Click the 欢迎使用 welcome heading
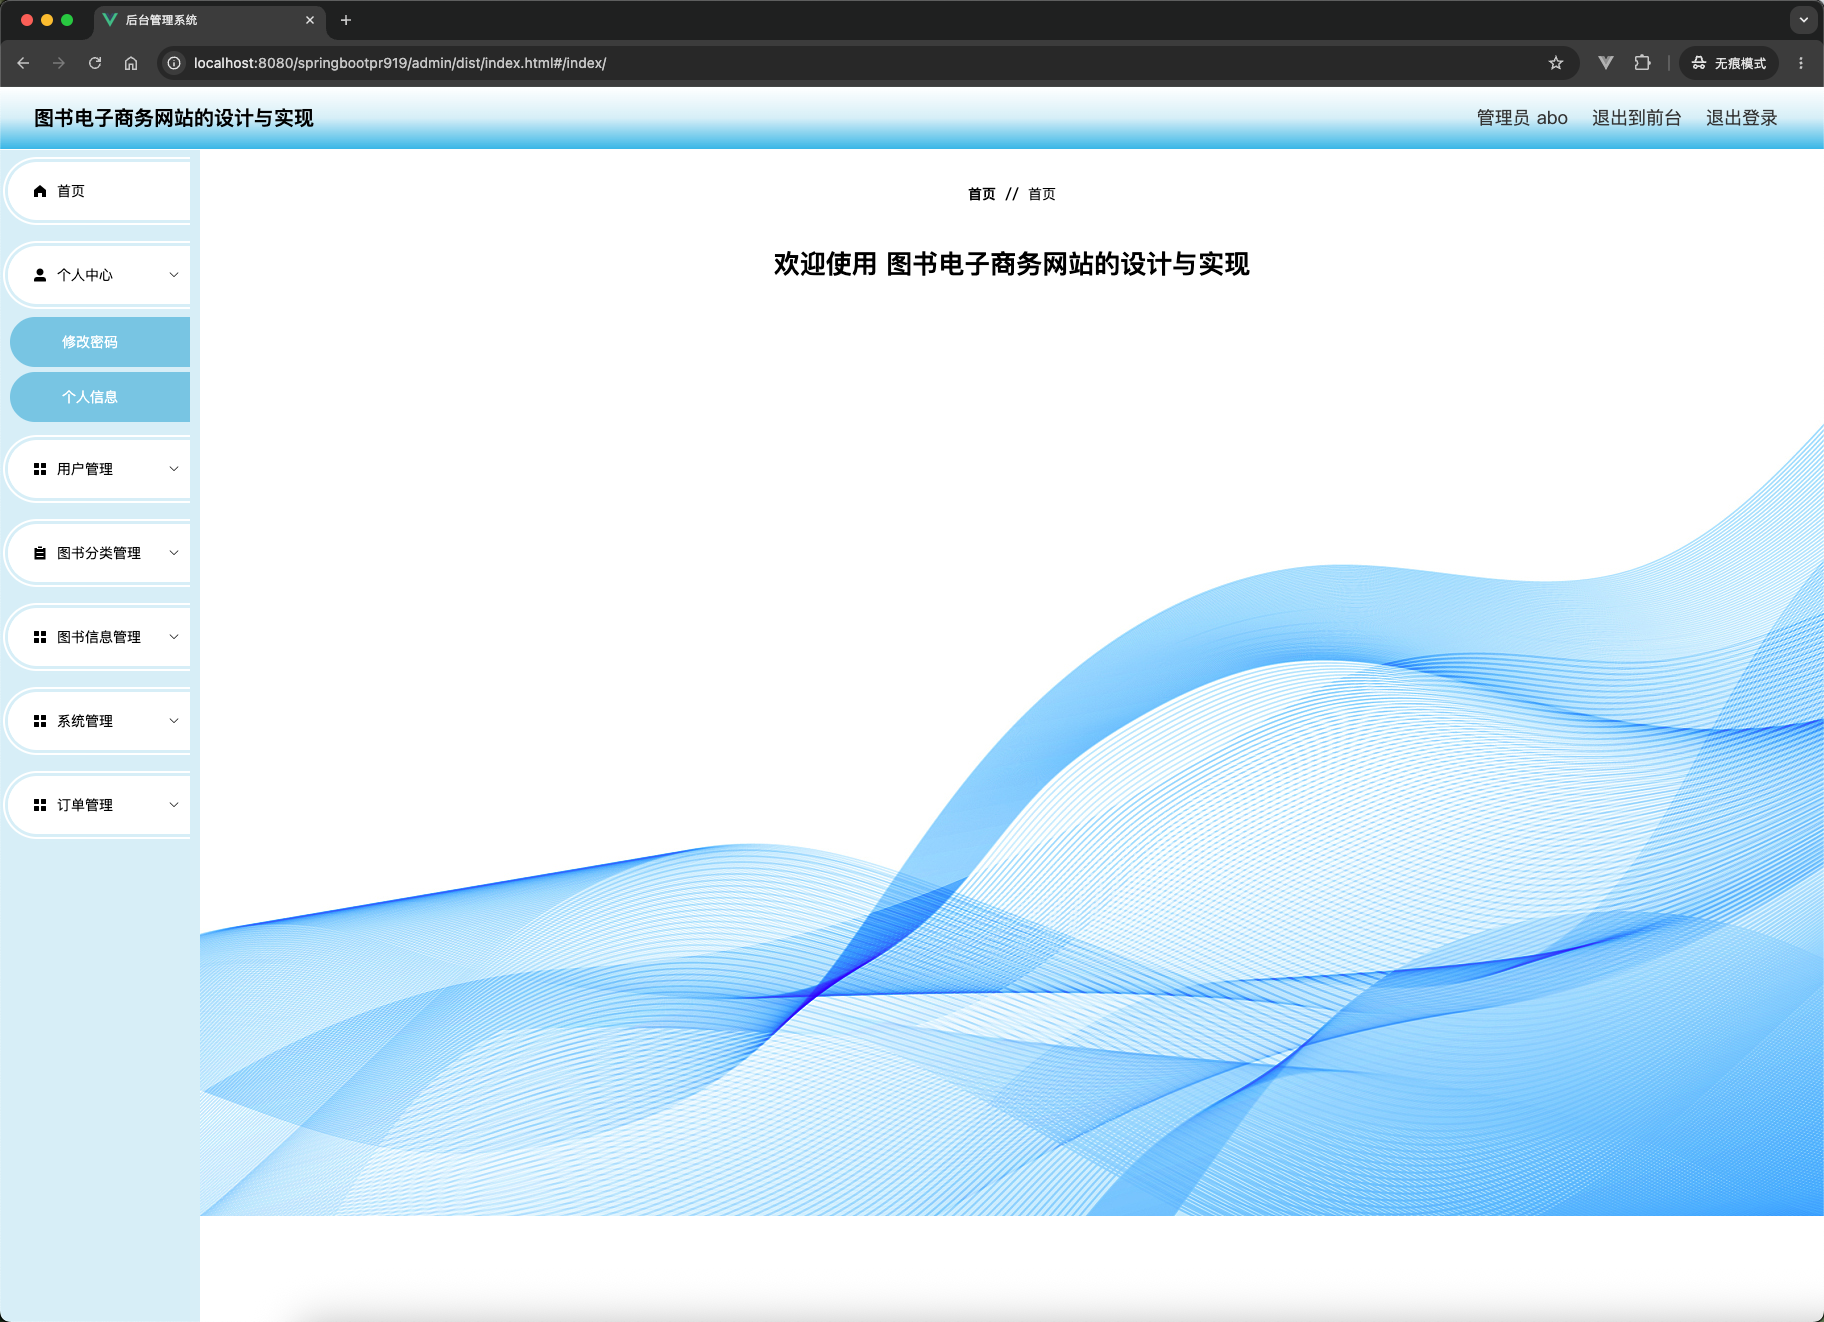The height and width of the screenshot is (1322, 1824). 1012,264
